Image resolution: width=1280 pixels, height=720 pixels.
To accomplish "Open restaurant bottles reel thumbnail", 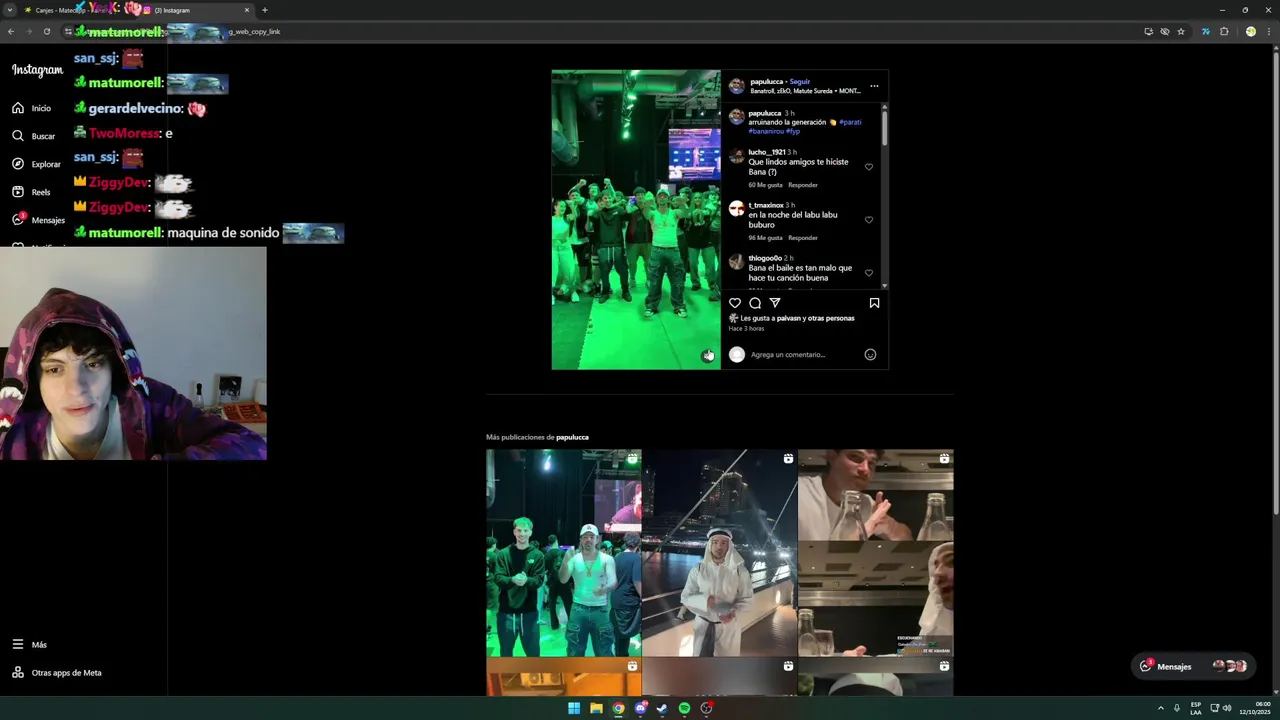I will pyautogui.click(x=876, y=553).
